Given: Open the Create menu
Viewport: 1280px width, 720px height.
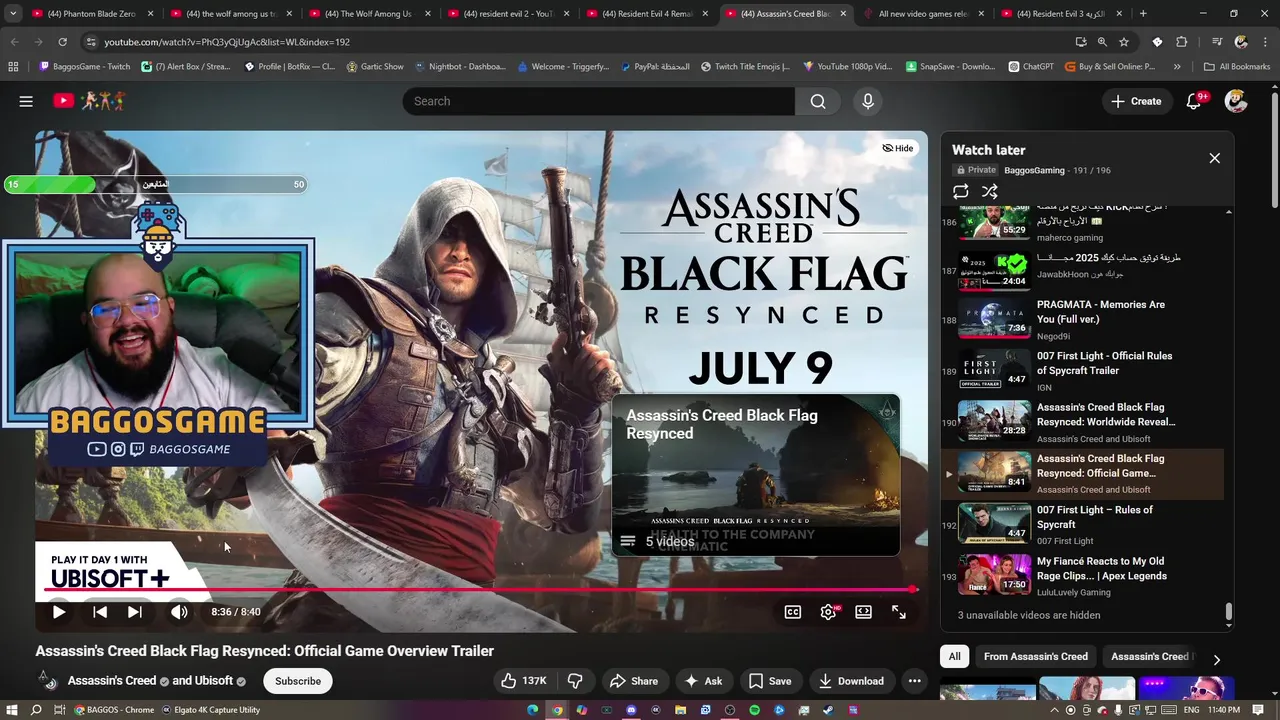Looking at the screenshot, I should pos(1136,101).
